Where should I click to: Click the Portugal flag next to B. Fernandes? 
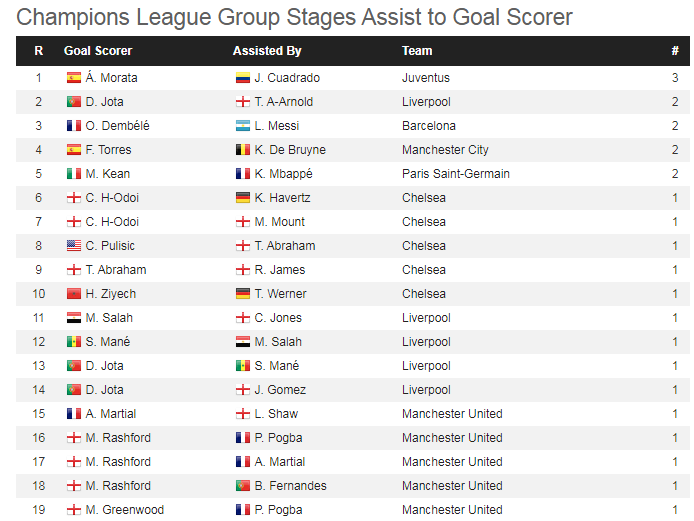243,486
